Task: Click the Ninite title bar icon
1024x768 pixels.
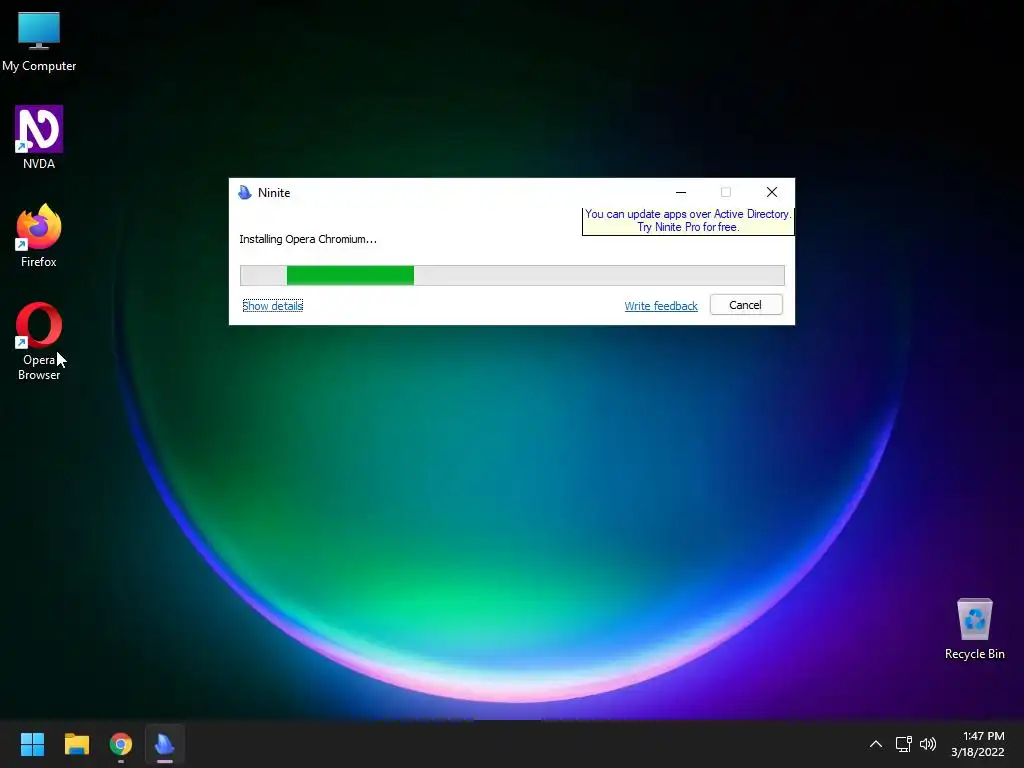Action: click(x=245, y=192)
